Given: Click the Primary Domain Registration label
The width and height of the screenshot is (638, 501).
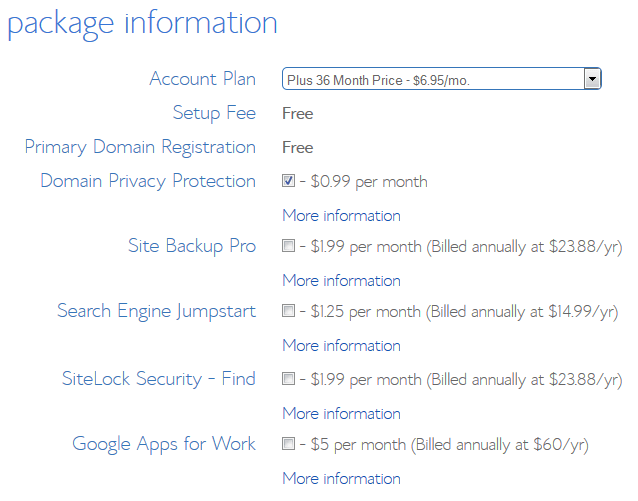Looking at the screenshot, I should pyautogui.click(x=140, y=147).
